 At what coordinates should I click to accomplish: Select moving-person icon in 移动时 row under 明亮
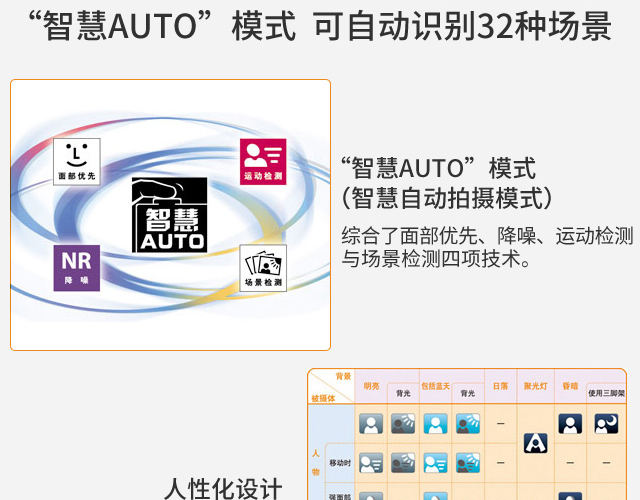(371, 462)
